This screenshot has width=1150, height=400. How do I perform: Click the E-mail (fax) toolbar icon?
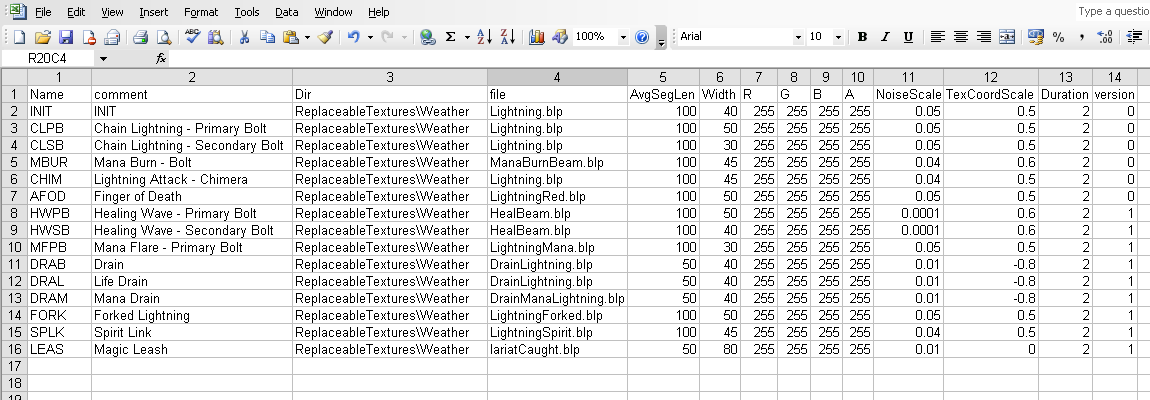click(112, 37)
